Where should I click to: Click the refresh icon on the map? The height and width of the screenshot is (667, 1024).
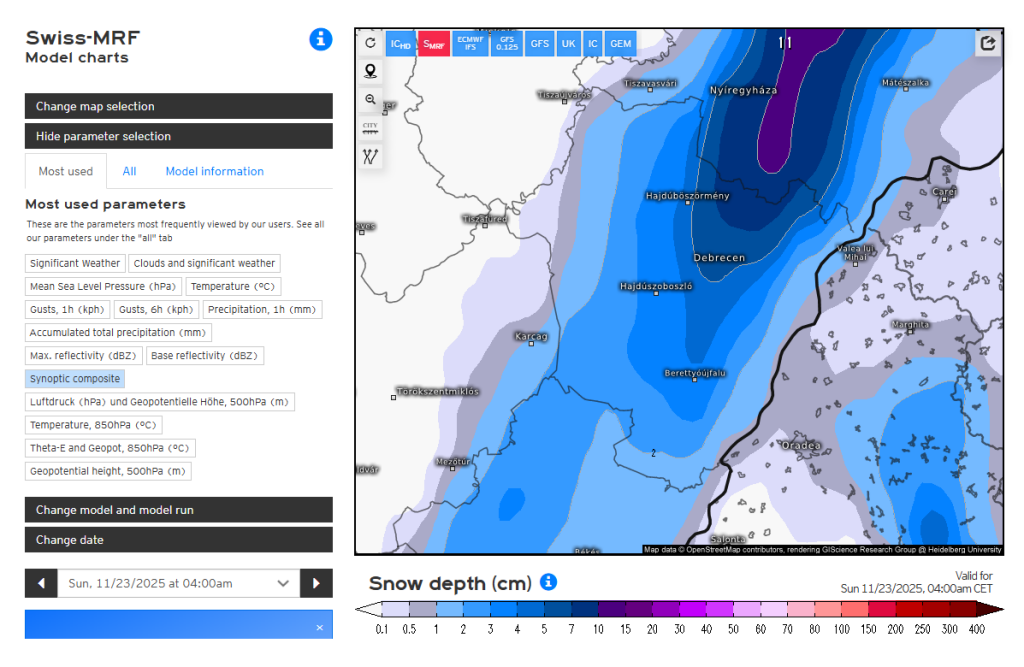370,43
